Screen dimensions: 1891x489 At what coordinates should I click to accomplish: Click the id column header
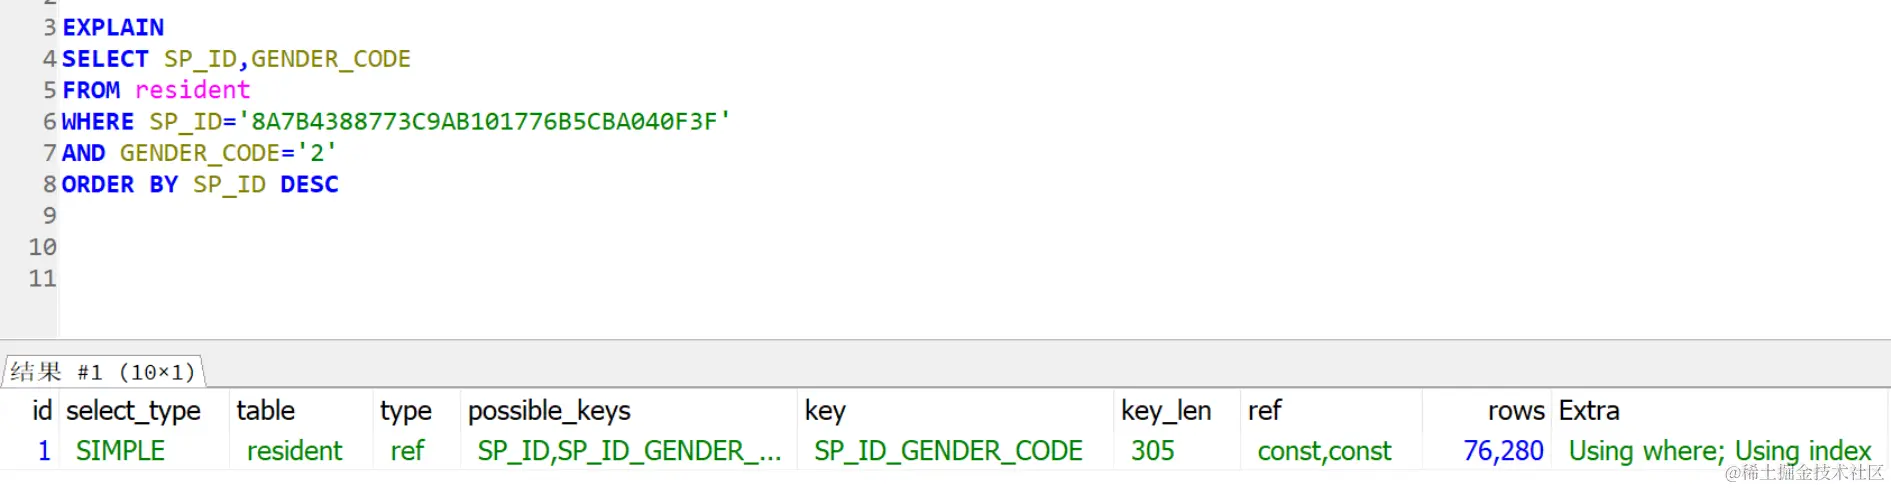tap(42, 411)
